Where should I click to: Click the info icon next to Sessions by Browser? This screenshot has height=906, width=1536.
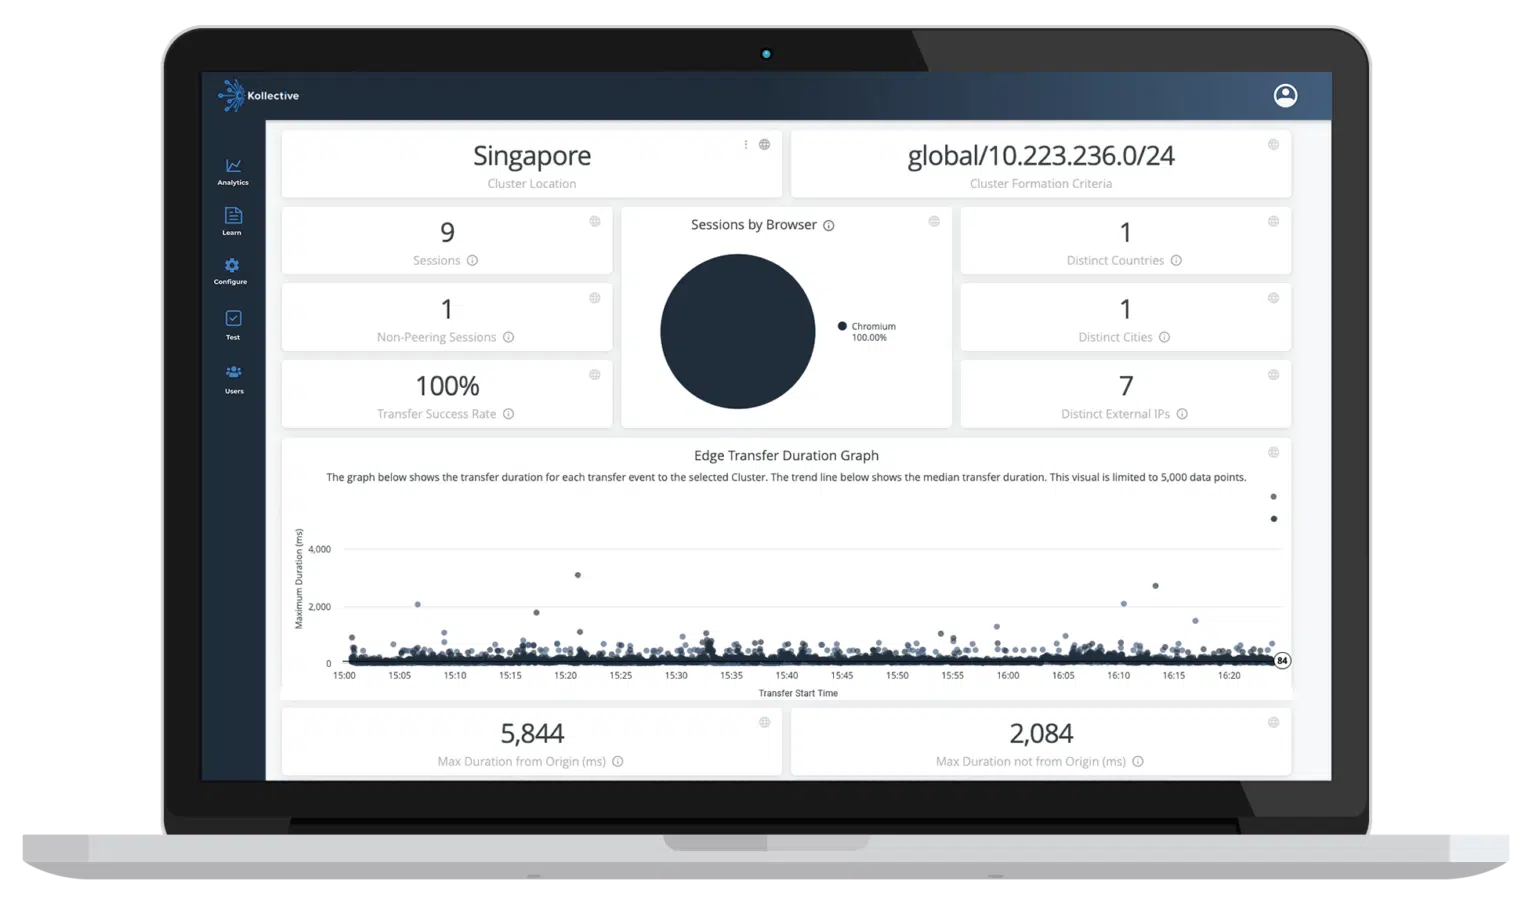pos(828,225)
